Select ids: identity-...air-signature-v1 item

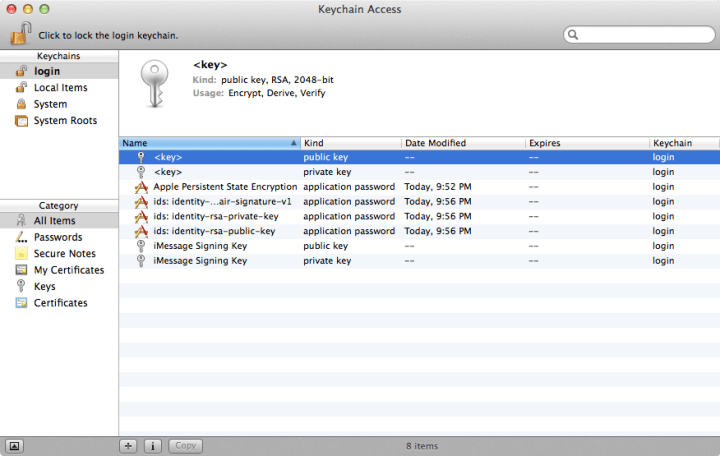tap(419, 202)
